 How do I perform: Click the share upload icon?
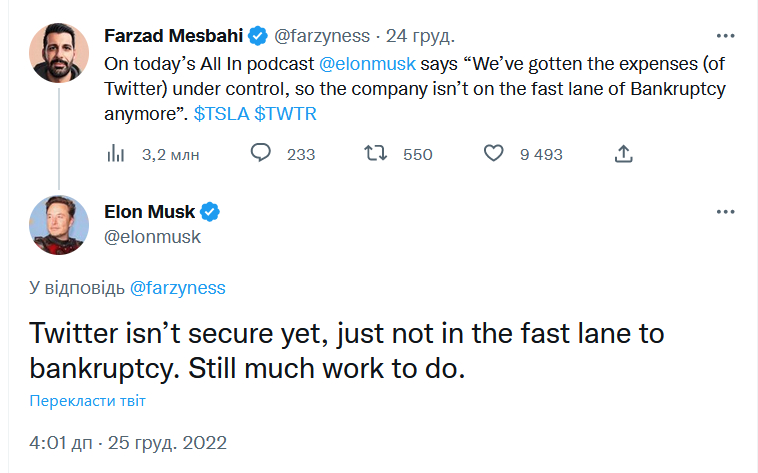pyautogui.click(x=624, y=154)
